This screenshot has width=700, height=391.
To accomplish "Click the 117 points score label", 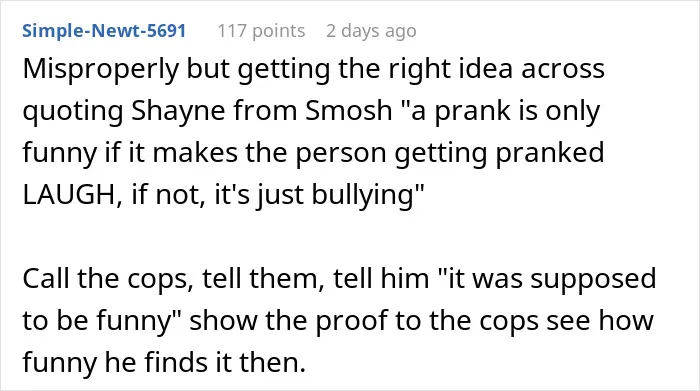I will 261,31.
